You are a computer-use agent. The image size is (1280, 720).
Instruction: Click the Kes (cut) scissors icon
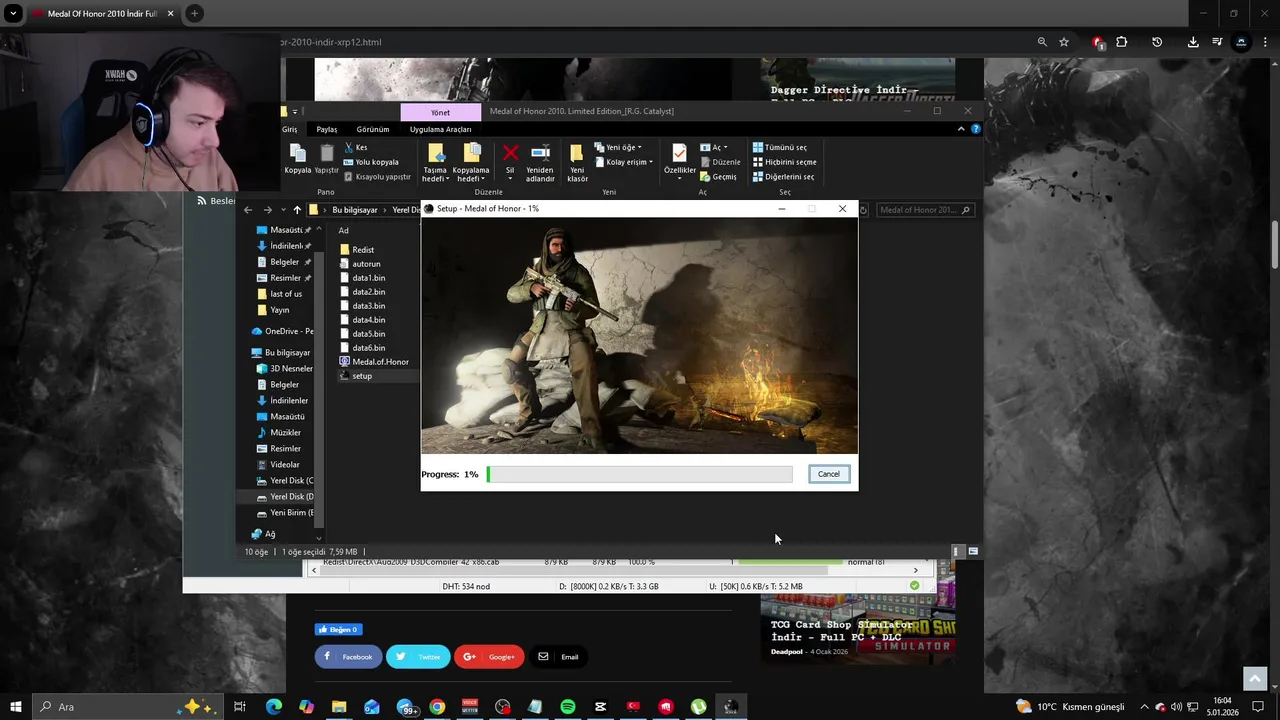point(348,147)
